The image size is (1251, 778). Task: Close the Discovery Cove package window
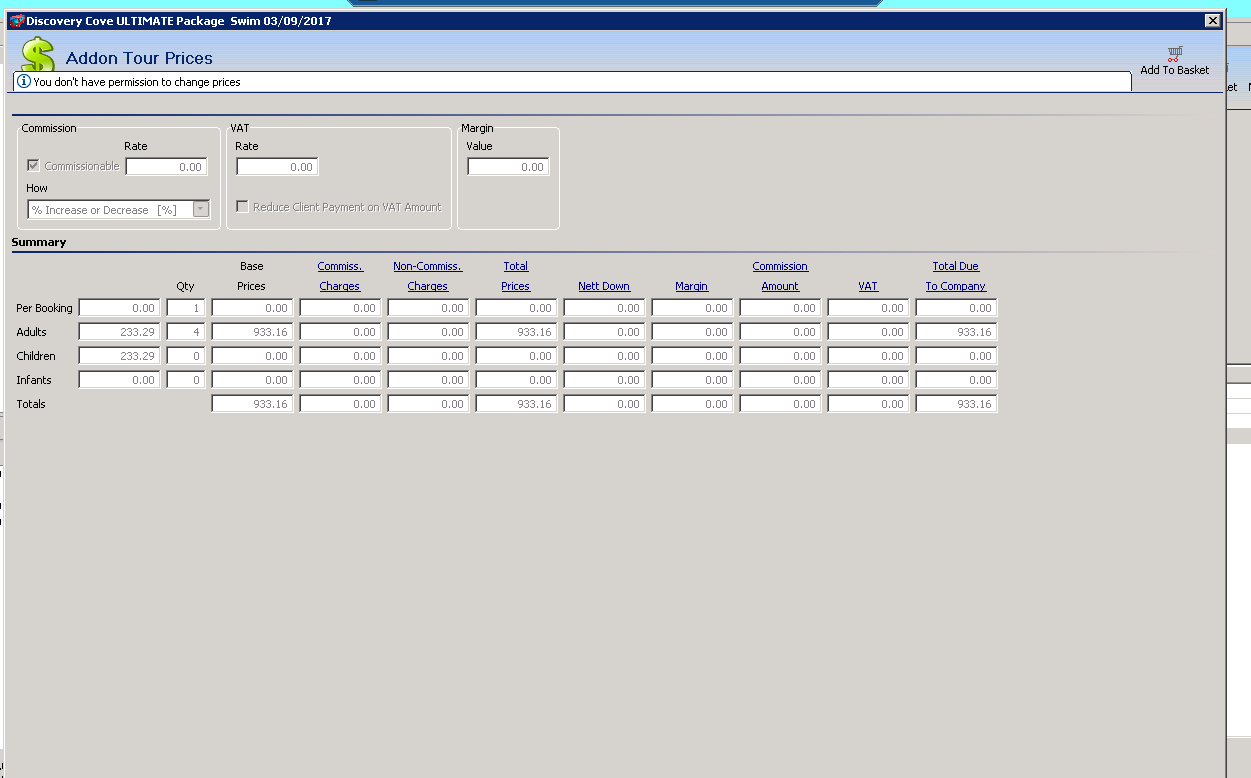coord(1212,20)
